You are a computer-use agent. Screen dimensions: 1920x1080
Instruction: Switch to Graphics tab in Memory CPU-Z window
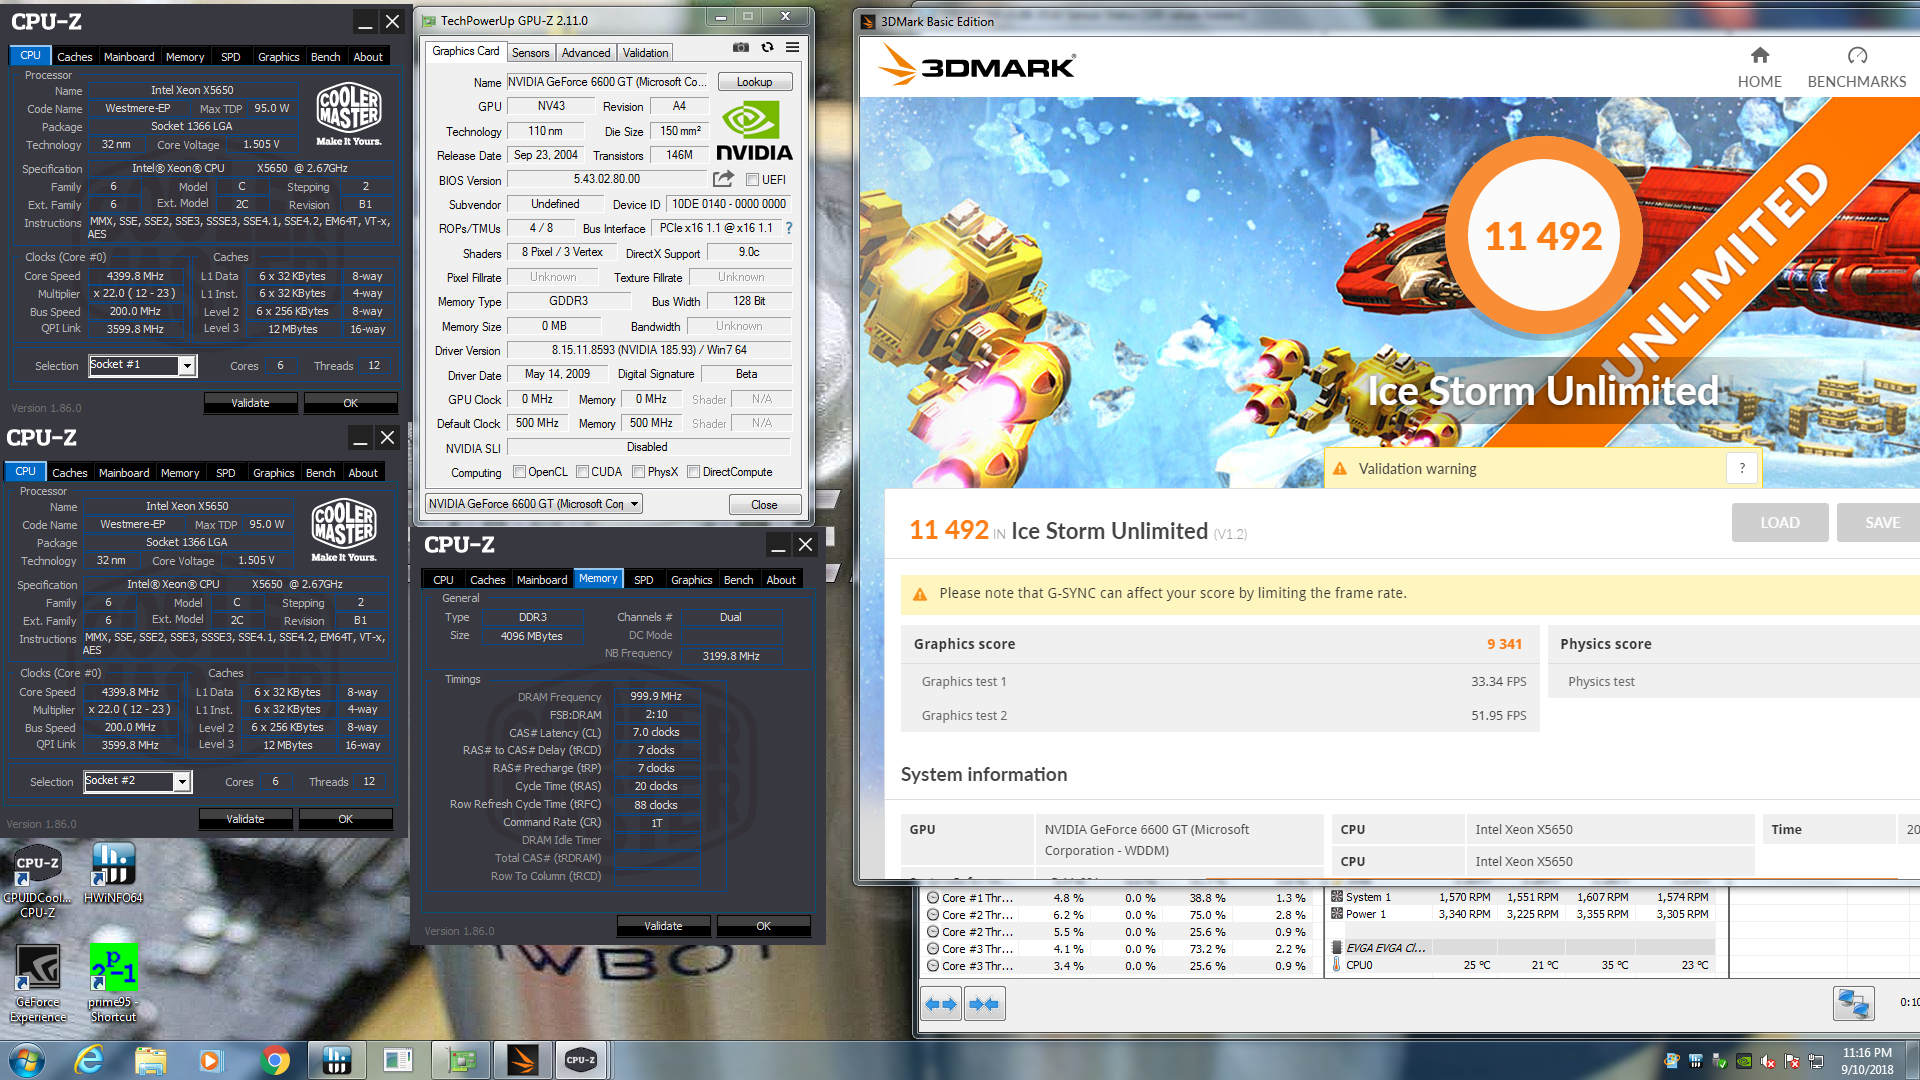point(692,580)
